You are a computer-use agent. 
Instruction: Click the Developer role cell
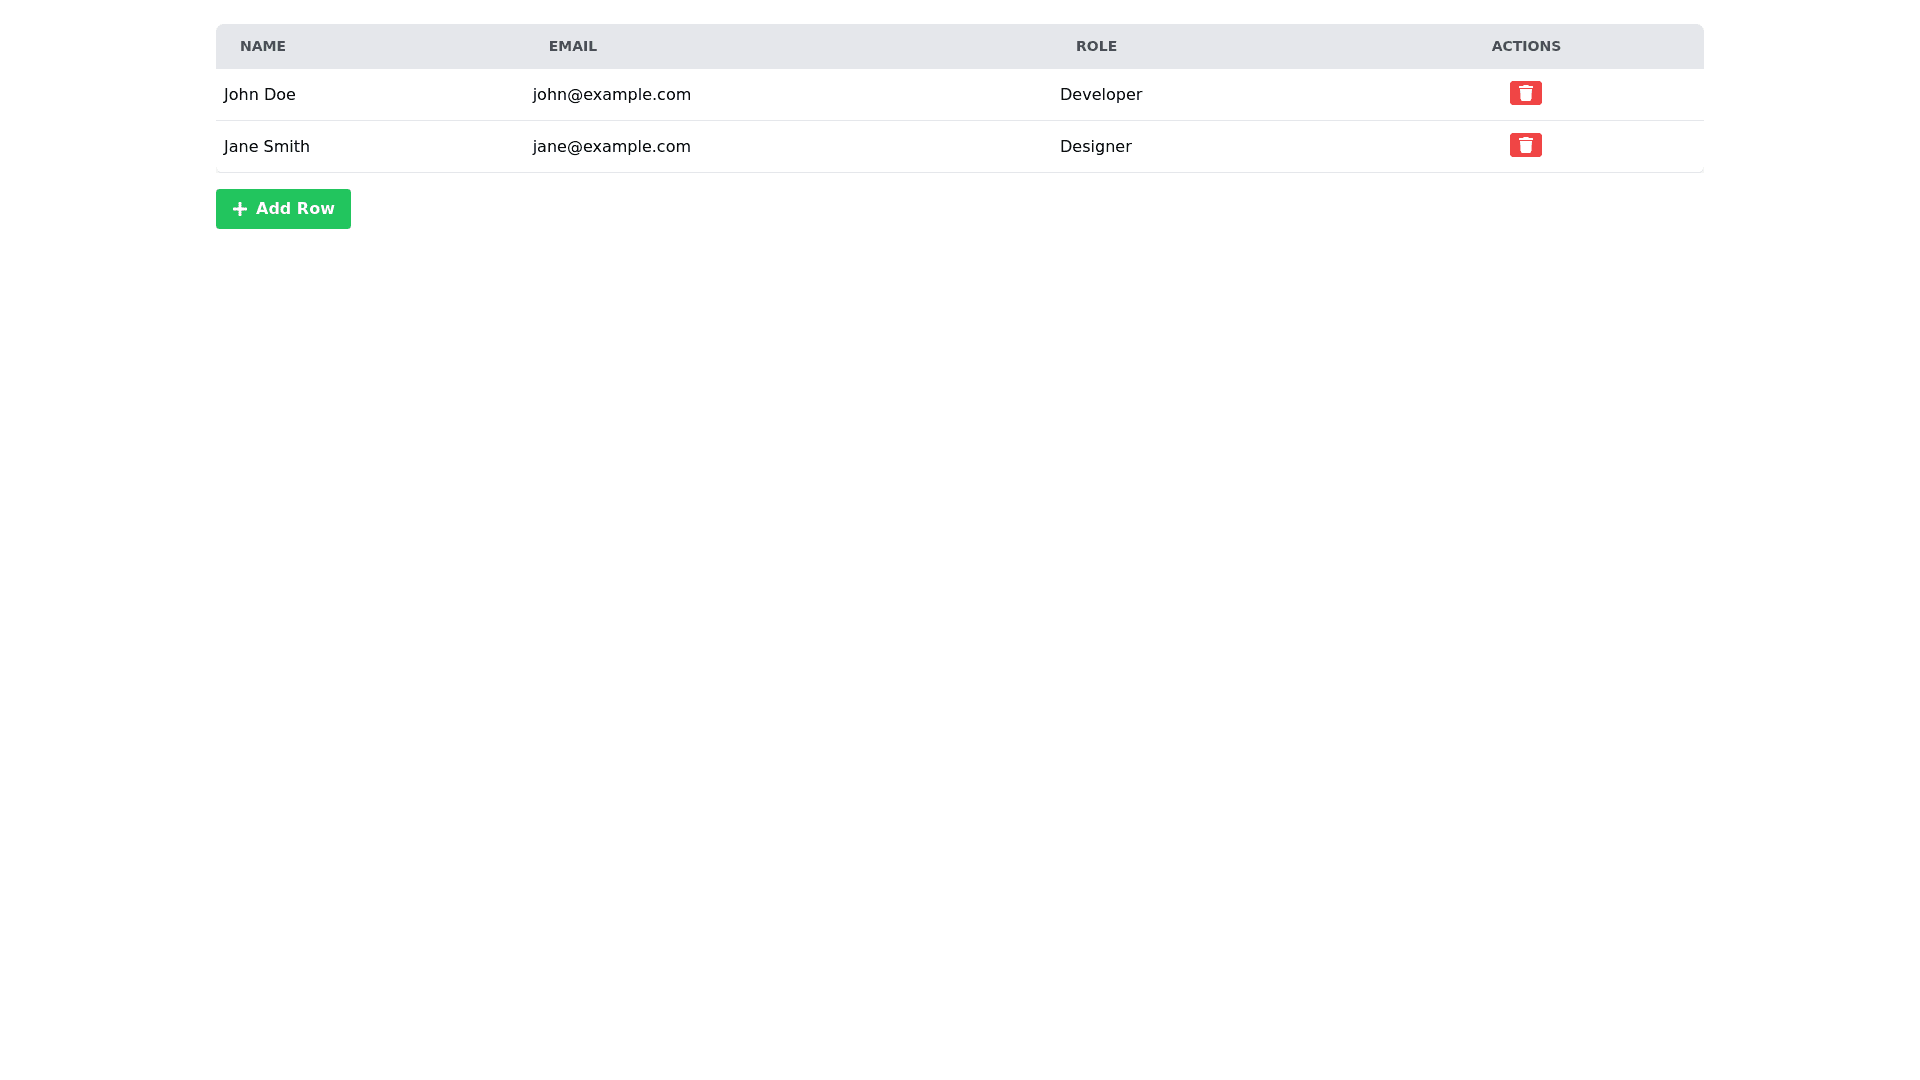coord(1100,95)
